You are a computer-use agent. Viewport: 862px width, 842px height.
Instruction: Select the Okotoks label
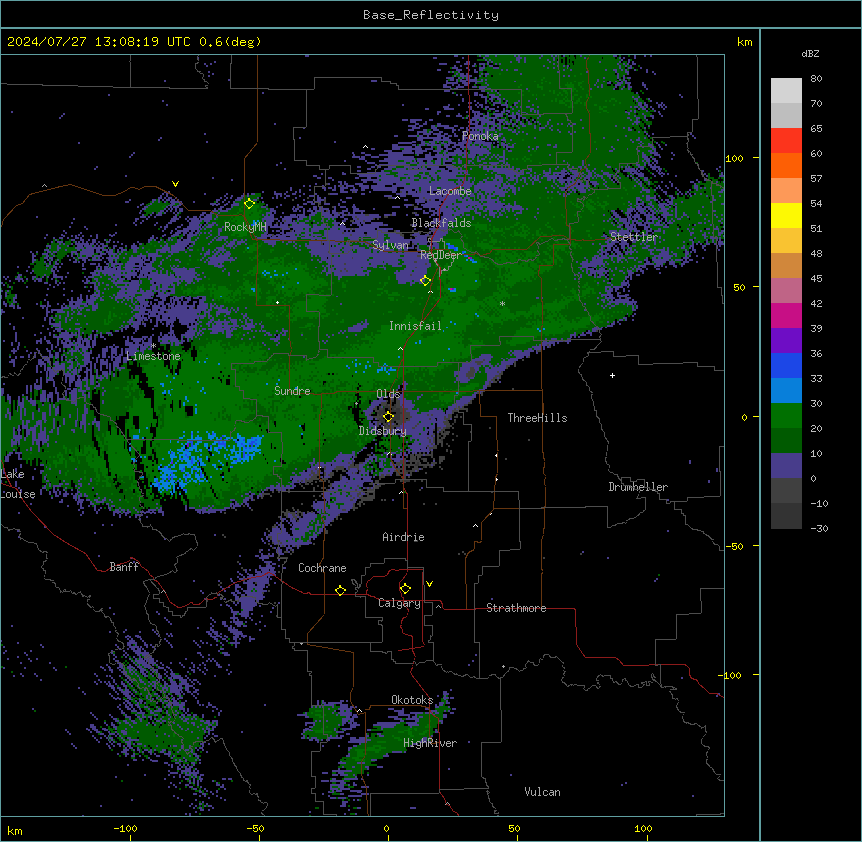(412, 700)
